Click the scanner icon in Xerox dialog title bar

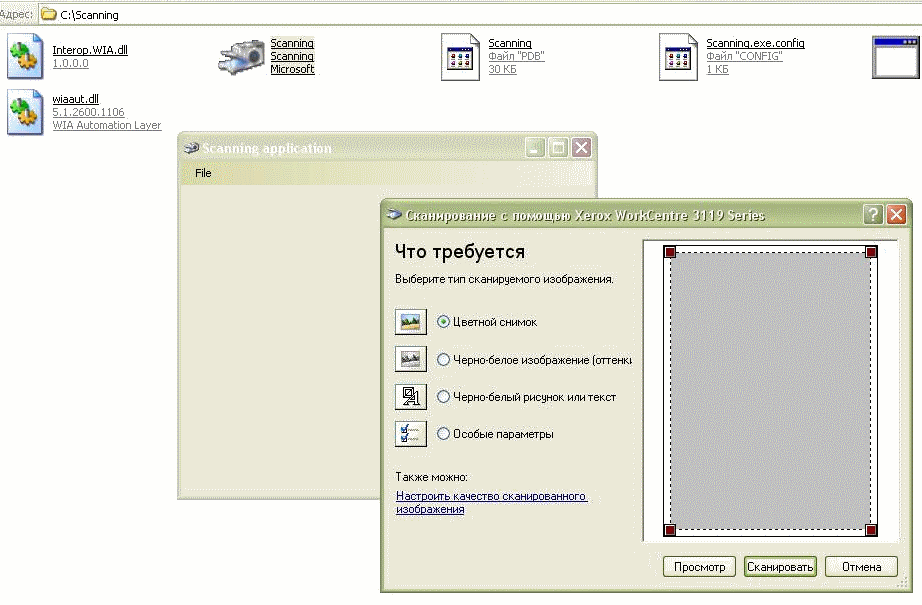[x=394, y=215]
